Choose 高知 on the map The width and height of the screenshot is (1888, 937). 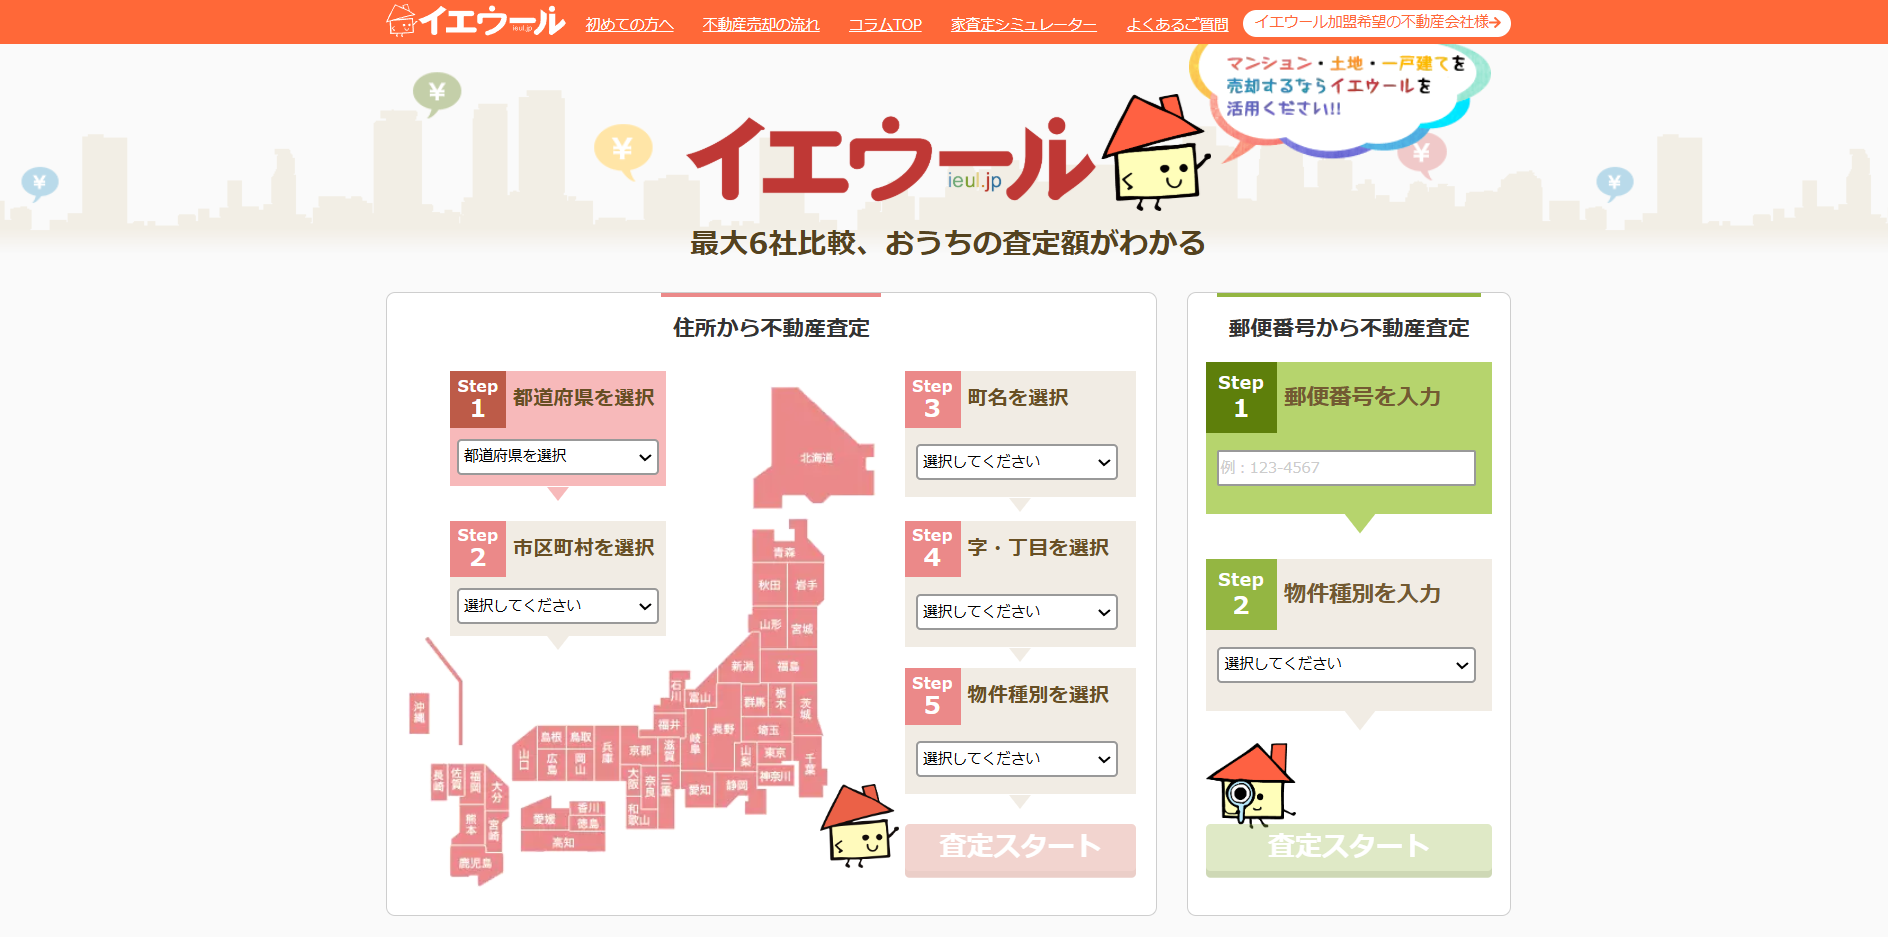point(563,843)
